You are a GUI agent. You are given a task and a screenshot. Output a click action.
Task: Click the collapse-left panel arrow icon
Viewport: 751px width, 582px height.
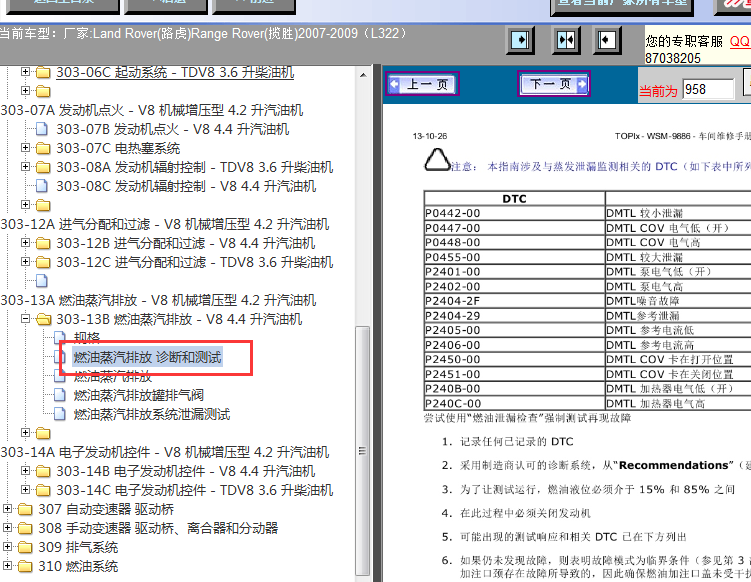point(607,40)
